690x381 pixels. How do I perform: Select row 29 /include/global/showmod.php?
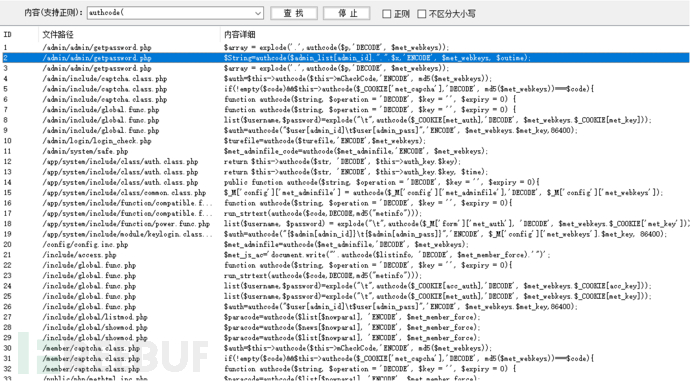95,338
